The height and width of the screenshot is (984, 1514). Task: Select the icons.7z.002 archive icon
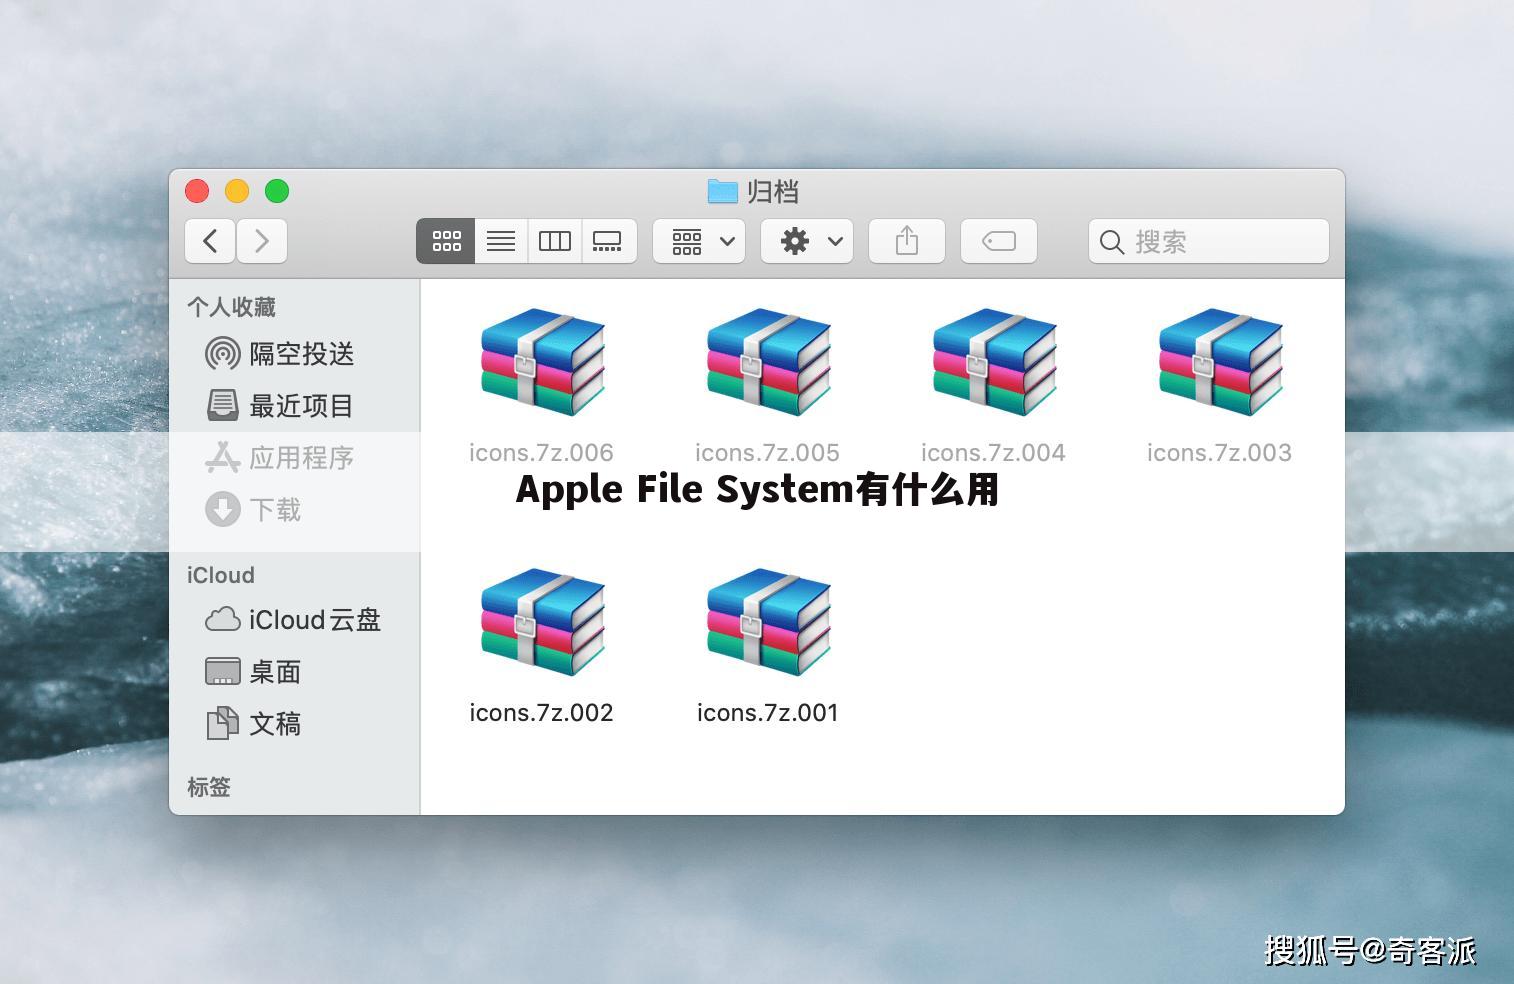pos(542,622)
